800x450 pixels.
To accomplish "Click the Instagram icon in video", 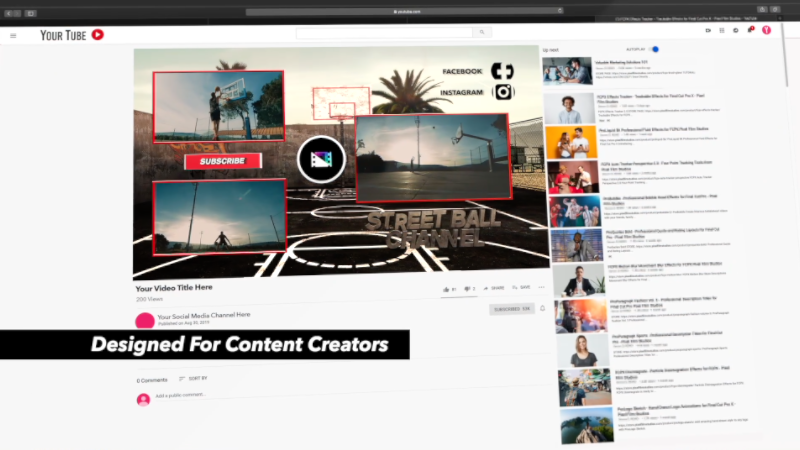I will pyautogui.click(x=503, y=92).
